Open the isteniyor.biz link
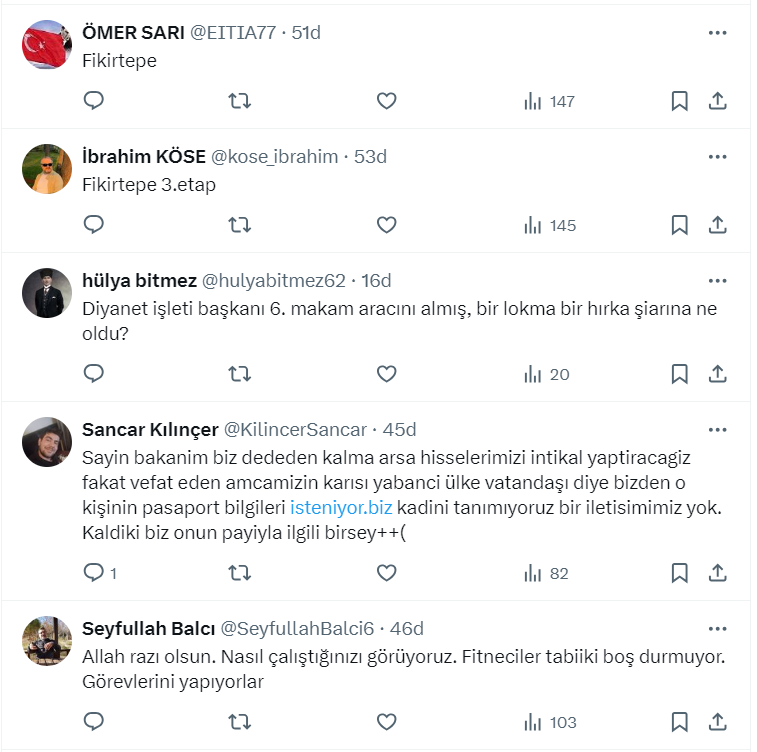The height and width of the screenshot is (752, 757). click(339, 509)
